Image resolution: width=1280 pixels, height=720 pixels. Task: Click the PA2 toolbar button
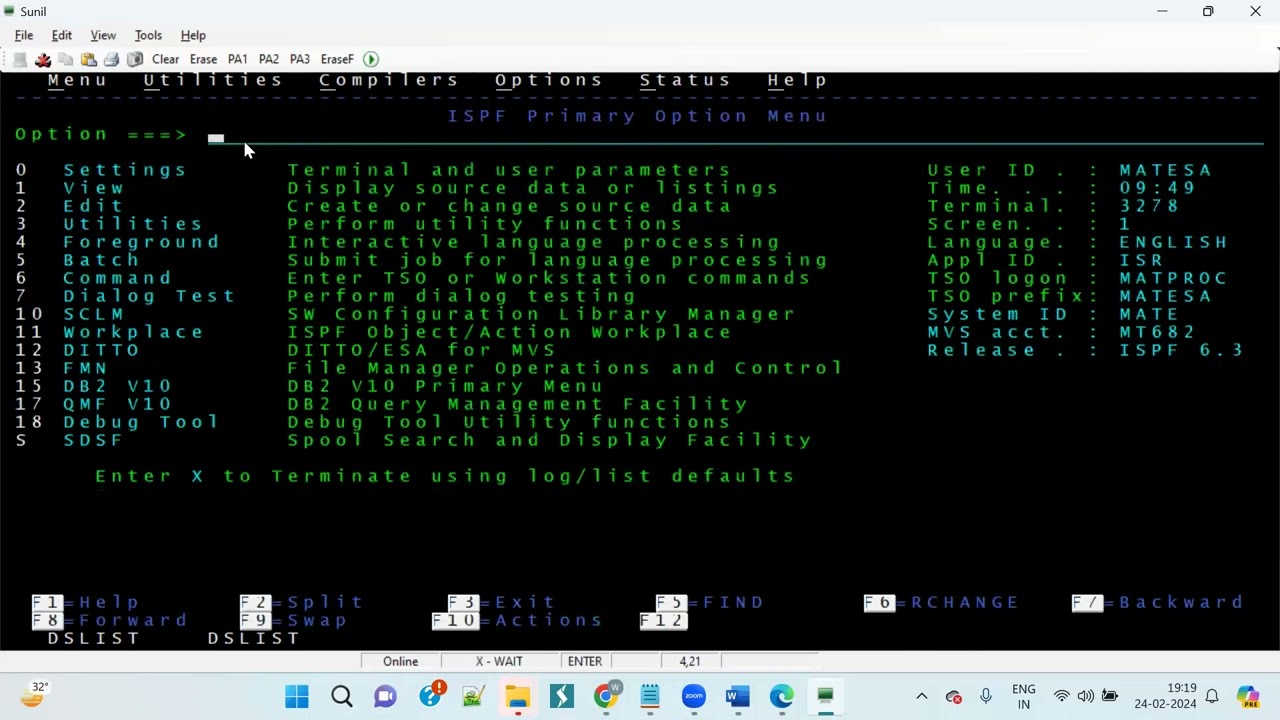[x=269, y=59]
